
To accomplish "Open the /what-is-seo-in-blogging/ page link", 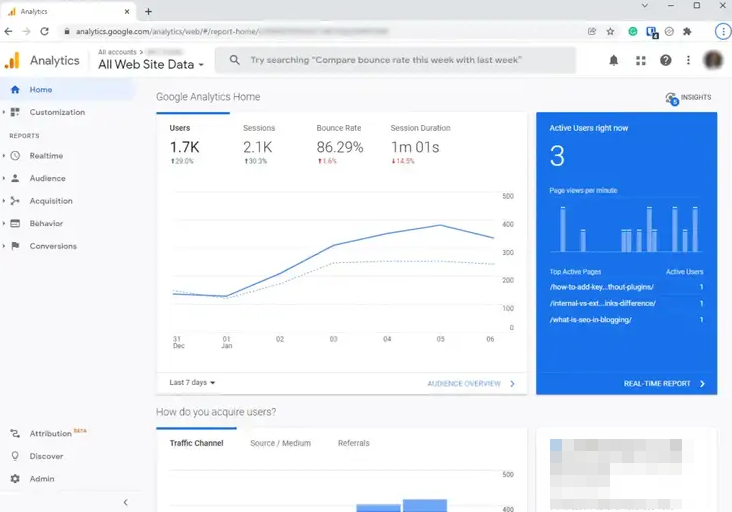I will [x=591, y=320].
